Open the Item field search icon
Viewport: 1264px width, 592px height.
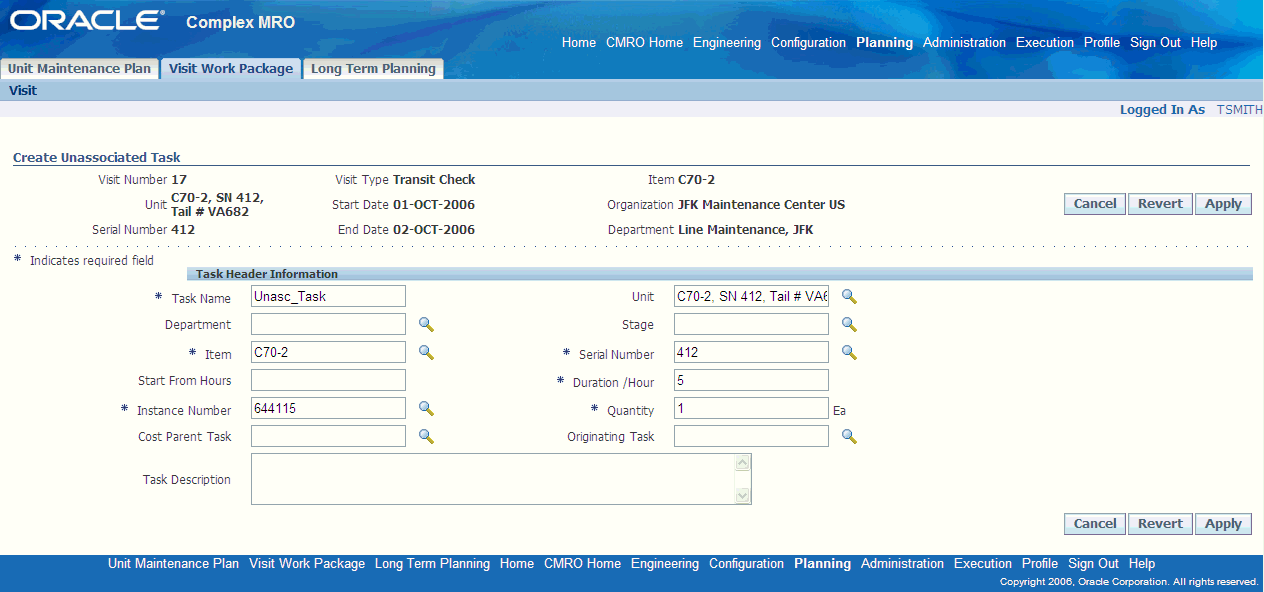click(426, 352)
